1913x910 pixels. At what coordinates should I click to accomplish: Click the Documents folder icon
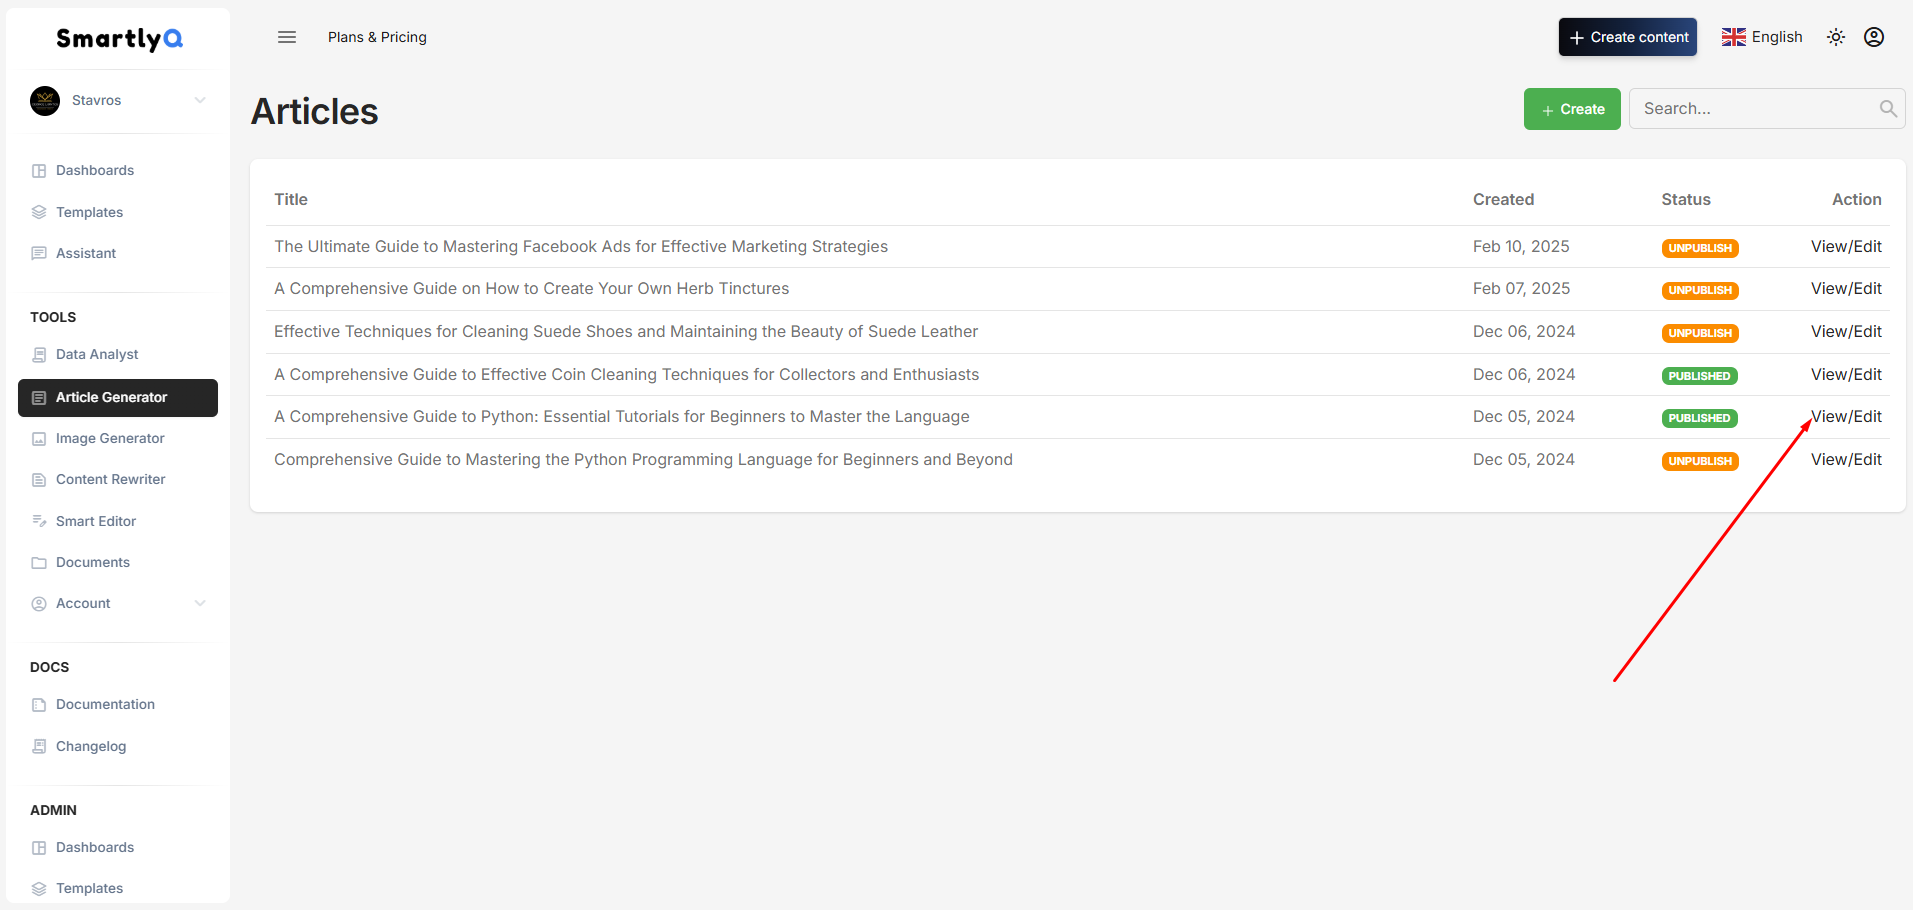[x=39, y=563]
